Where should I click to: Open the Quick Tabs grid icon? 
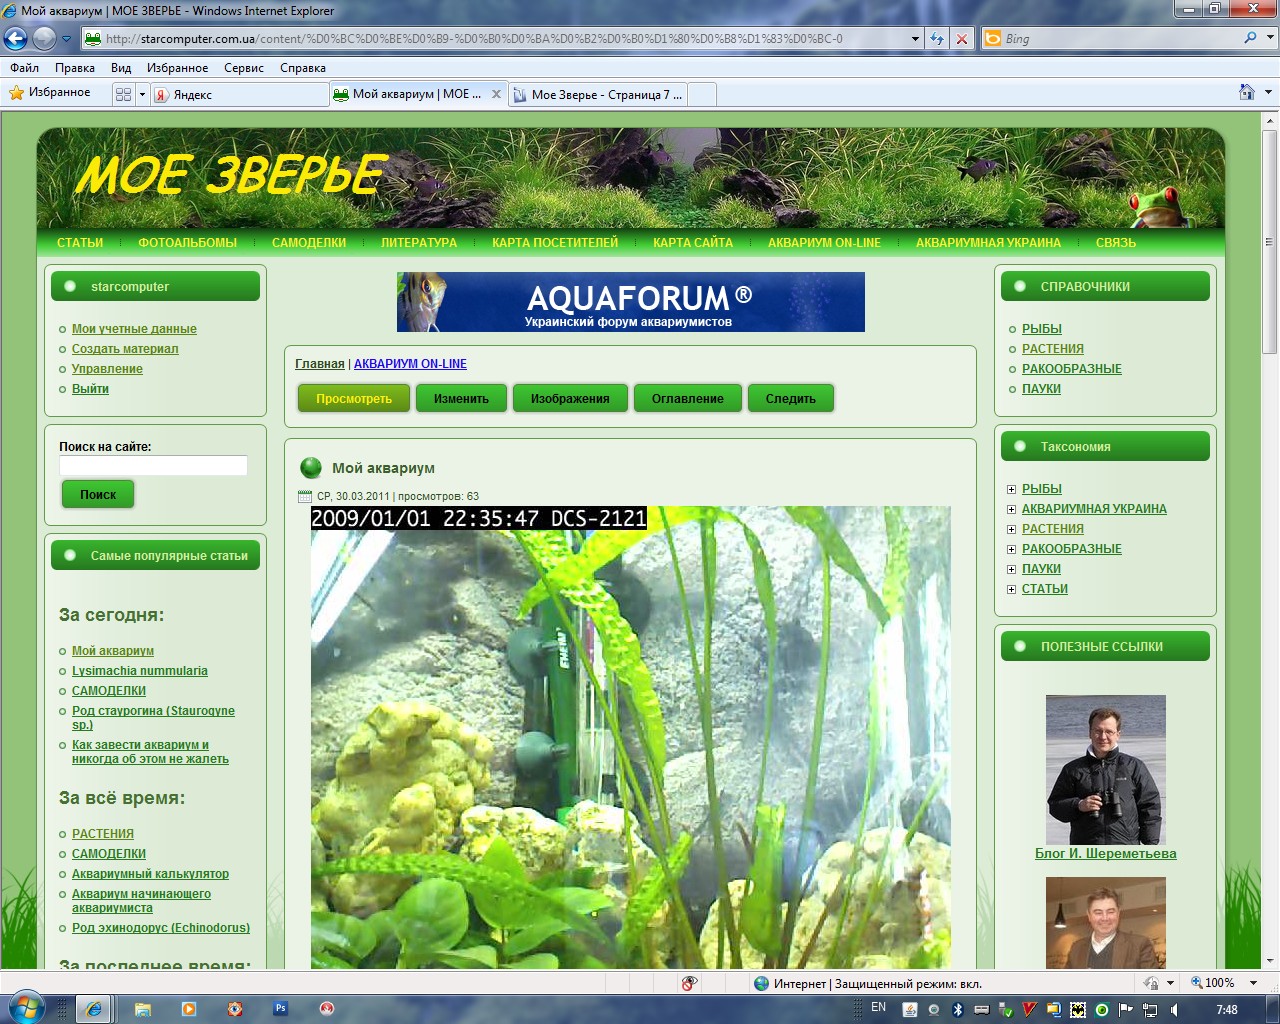click(123, 94)
